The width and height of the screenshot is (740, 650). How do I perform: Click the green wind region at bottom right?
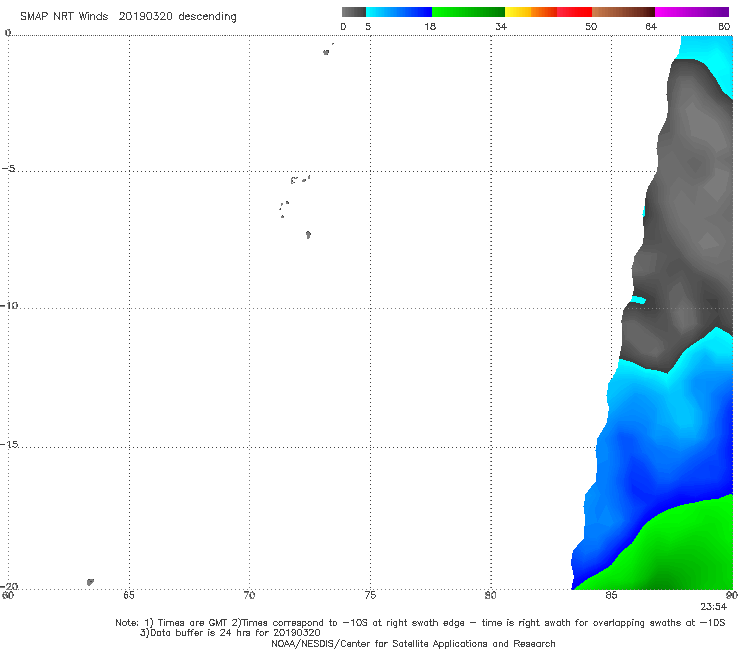(x=680, y=552)
